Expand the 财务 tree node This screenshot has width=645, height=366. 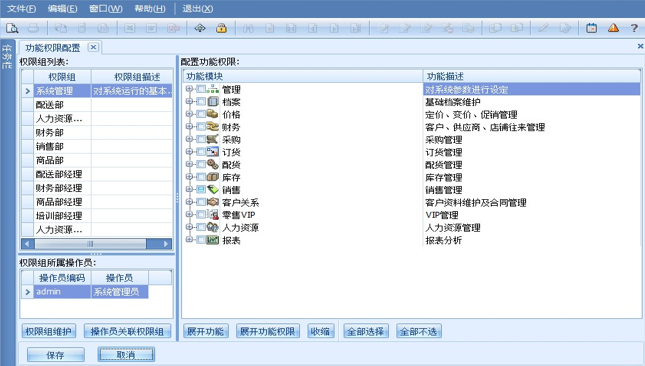pyautogui.click(x=189, y=126)
